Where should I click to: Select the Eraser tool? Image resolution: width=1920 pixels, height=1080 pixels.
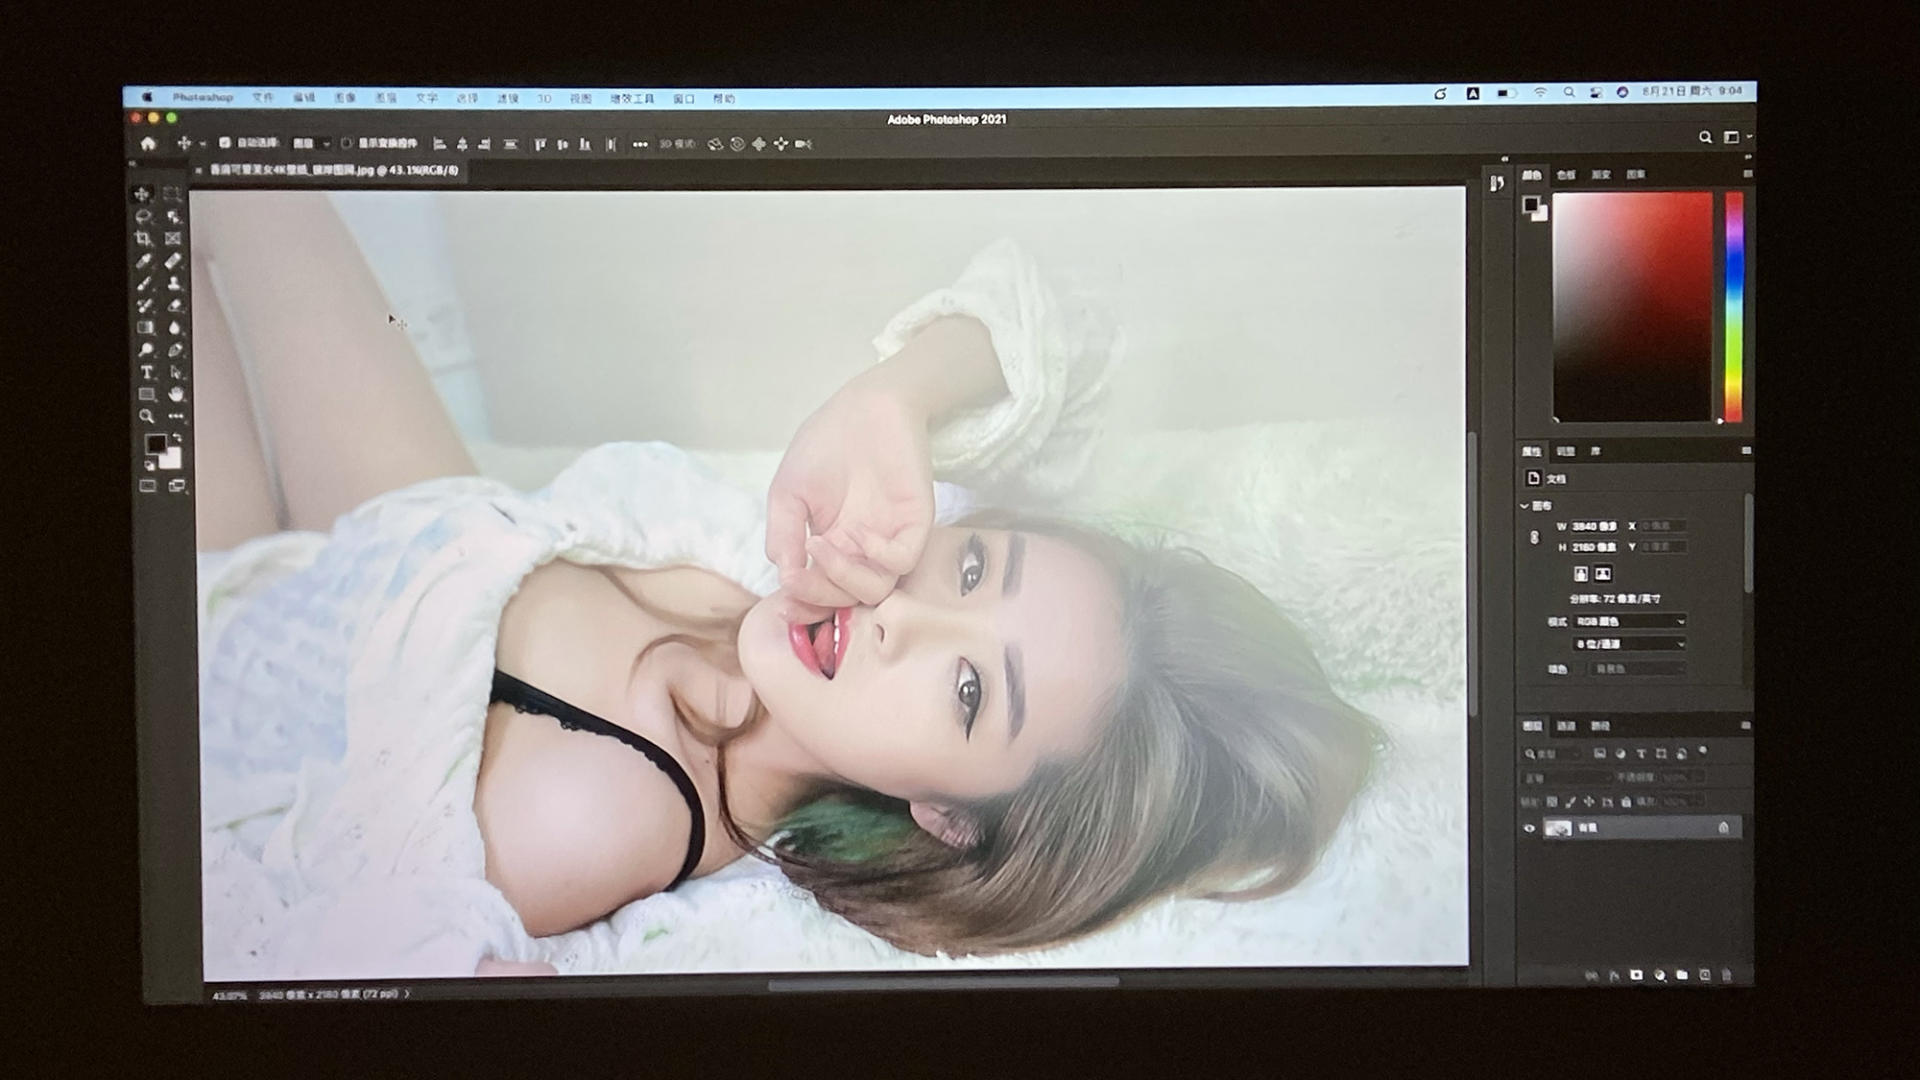tap(175, 306)
